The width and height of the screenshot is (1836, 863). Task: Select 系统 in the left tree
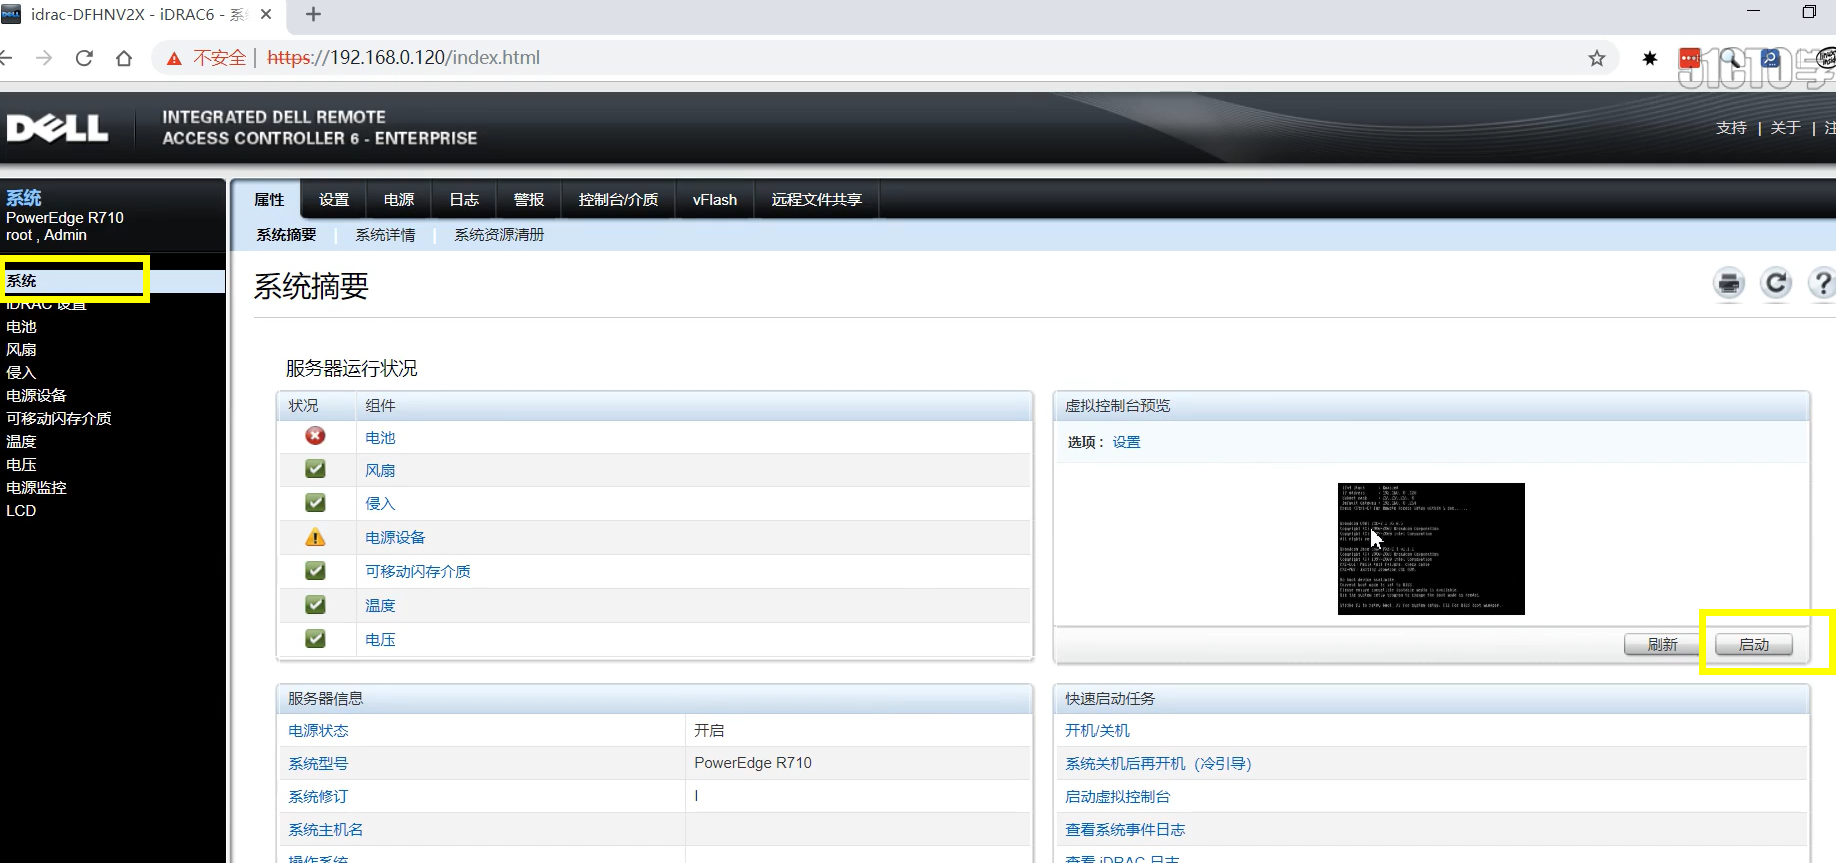[x=21, y=281]
